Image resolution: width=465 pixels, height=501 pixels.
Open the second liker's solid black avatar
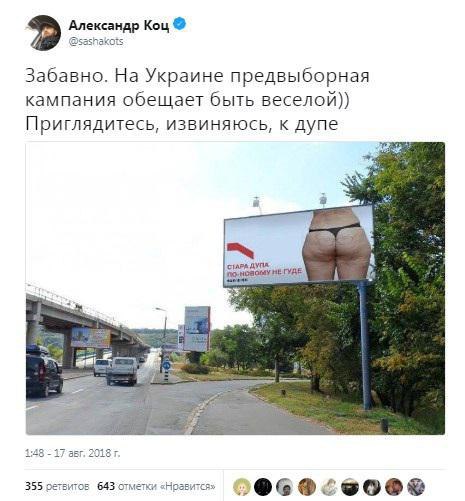pyautogui.click(x=263, y=487)
